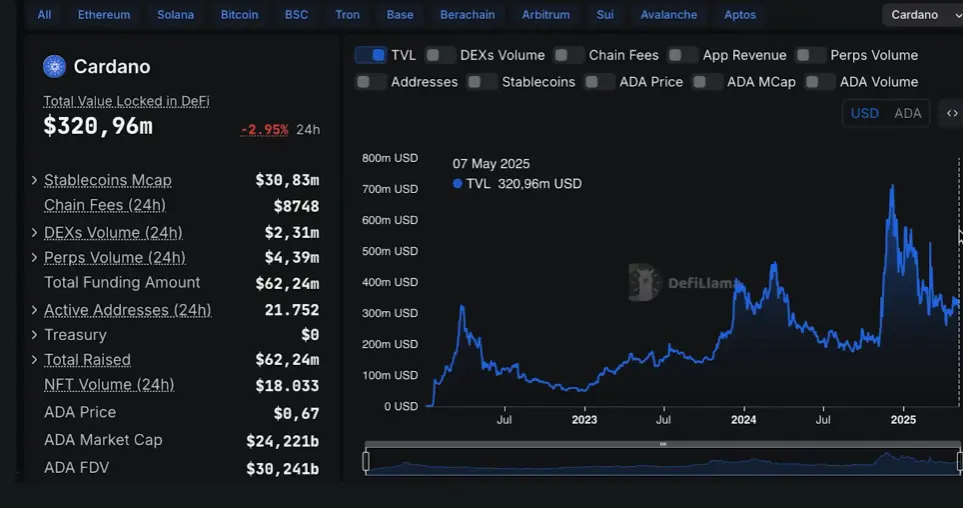
Task: Switch on the ADA MCap toggle
Action: tap(707, 82)
